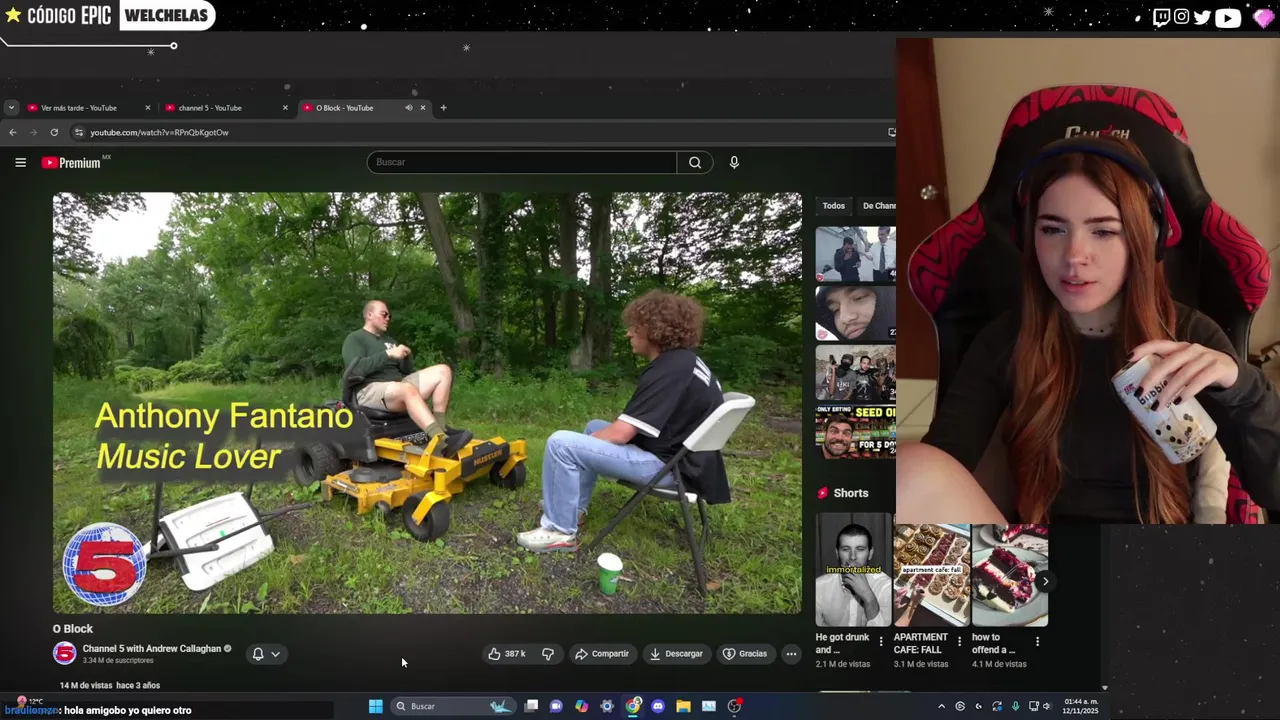Open the recommended video with masked group
The width and height of the screenshot is (1280, 720).
coord(855,374)
